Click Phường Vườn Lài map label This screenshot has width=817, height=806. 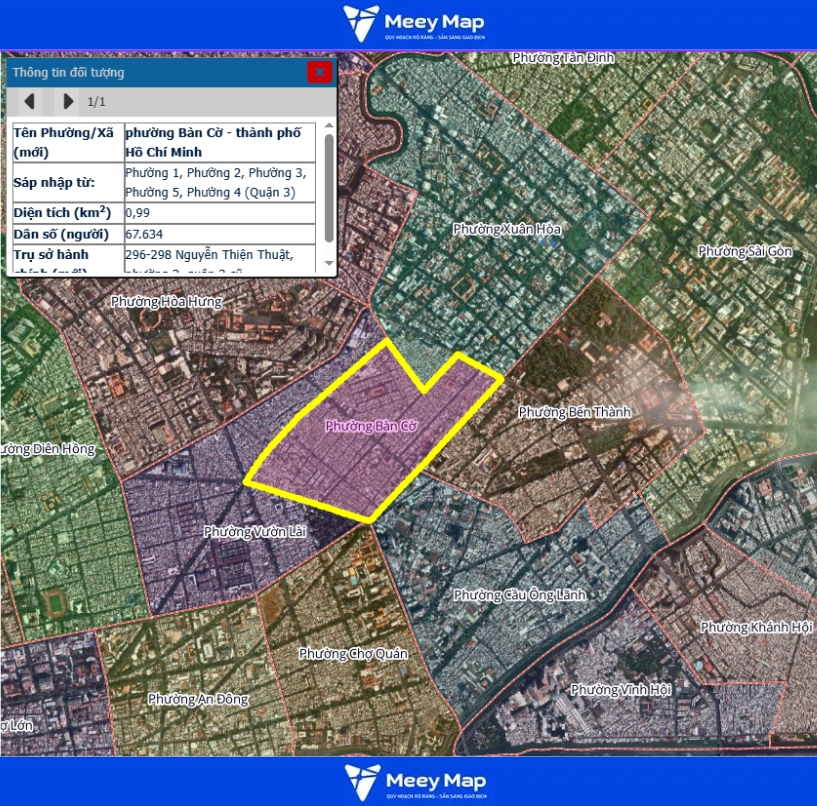pyautogui.click(x=254, y=532)
